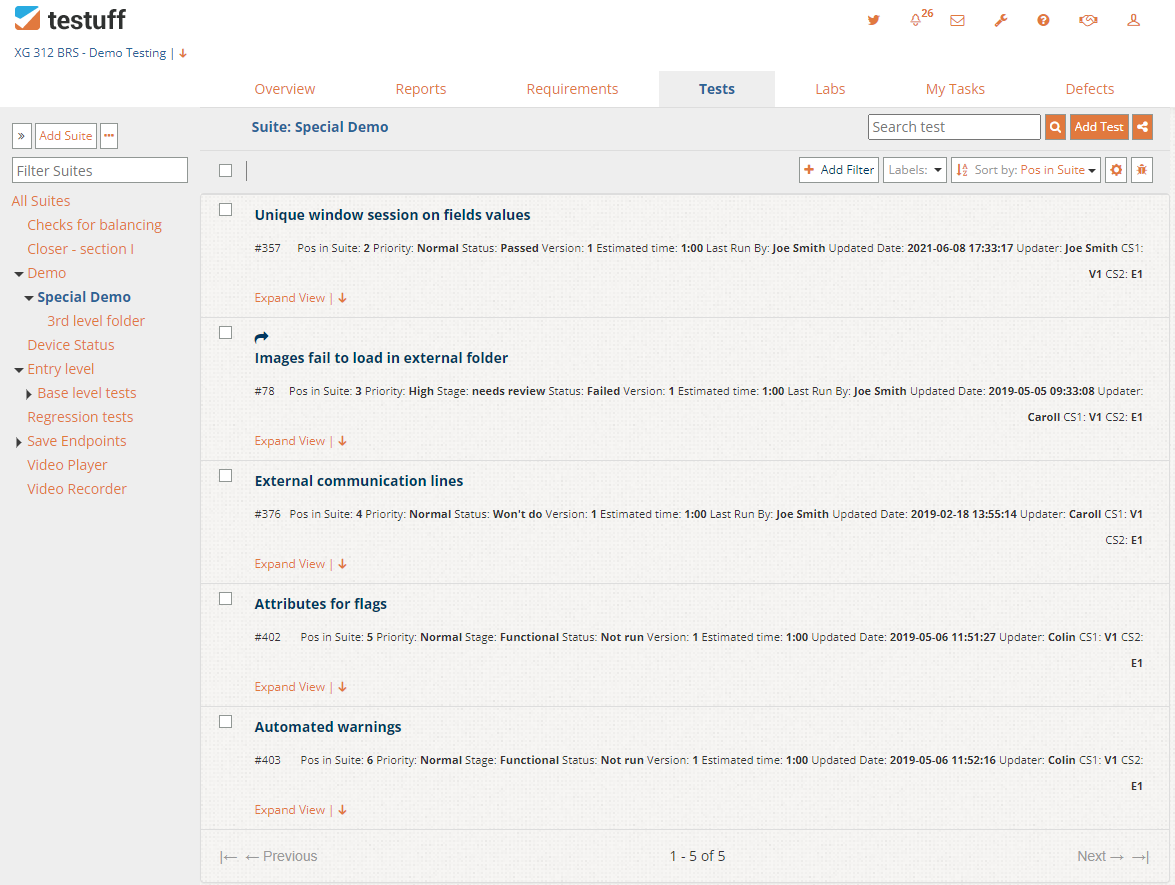Open the Labels dropdown

tap(915, 170)
